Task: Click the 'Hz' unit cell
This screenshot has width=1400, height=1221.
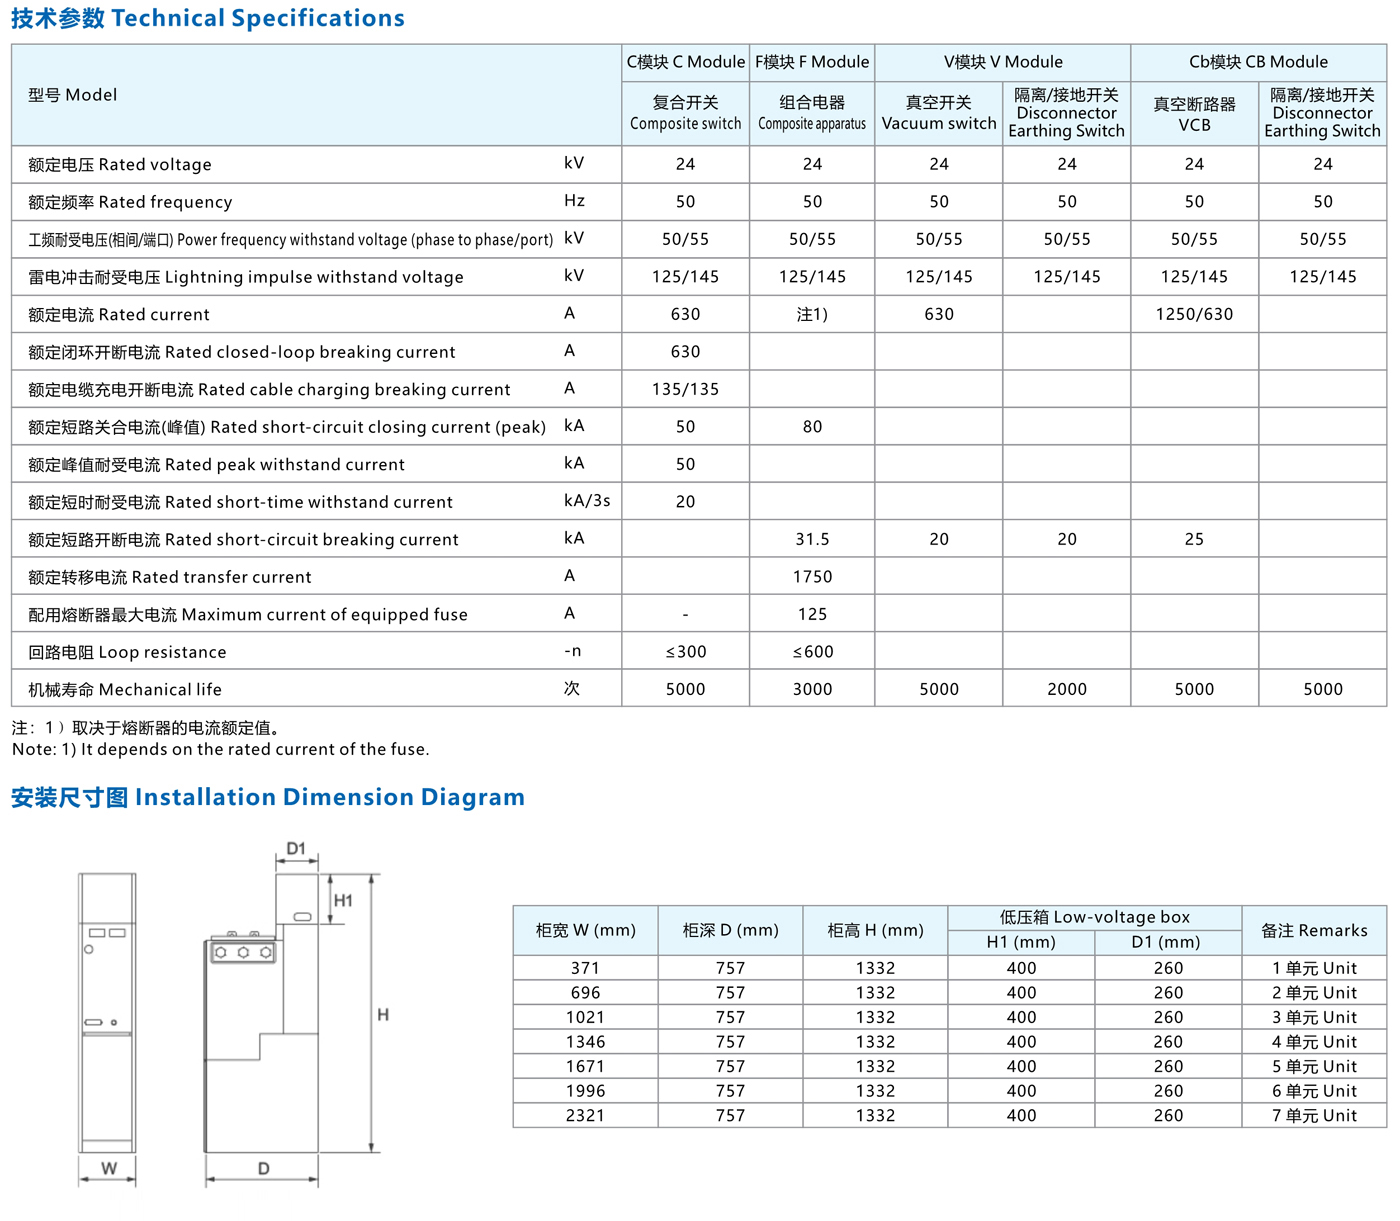Action: tap(574, 200)
